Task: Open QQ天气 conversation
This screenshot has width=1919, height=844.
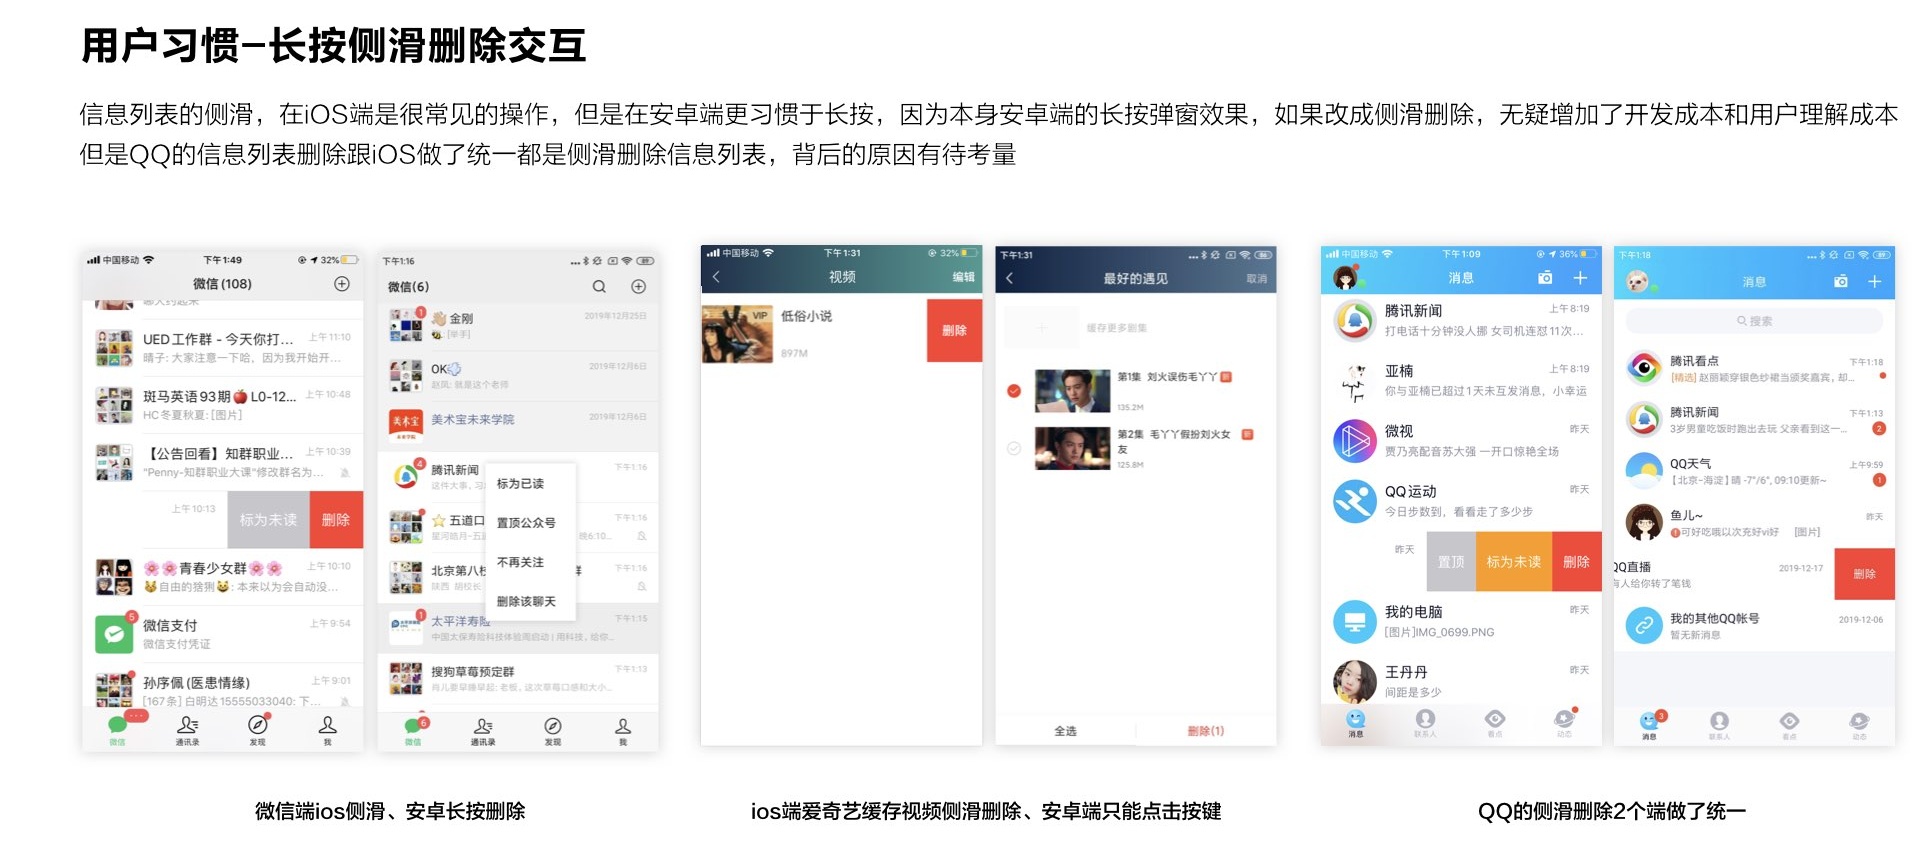Action: click(x=1755, y=471)
